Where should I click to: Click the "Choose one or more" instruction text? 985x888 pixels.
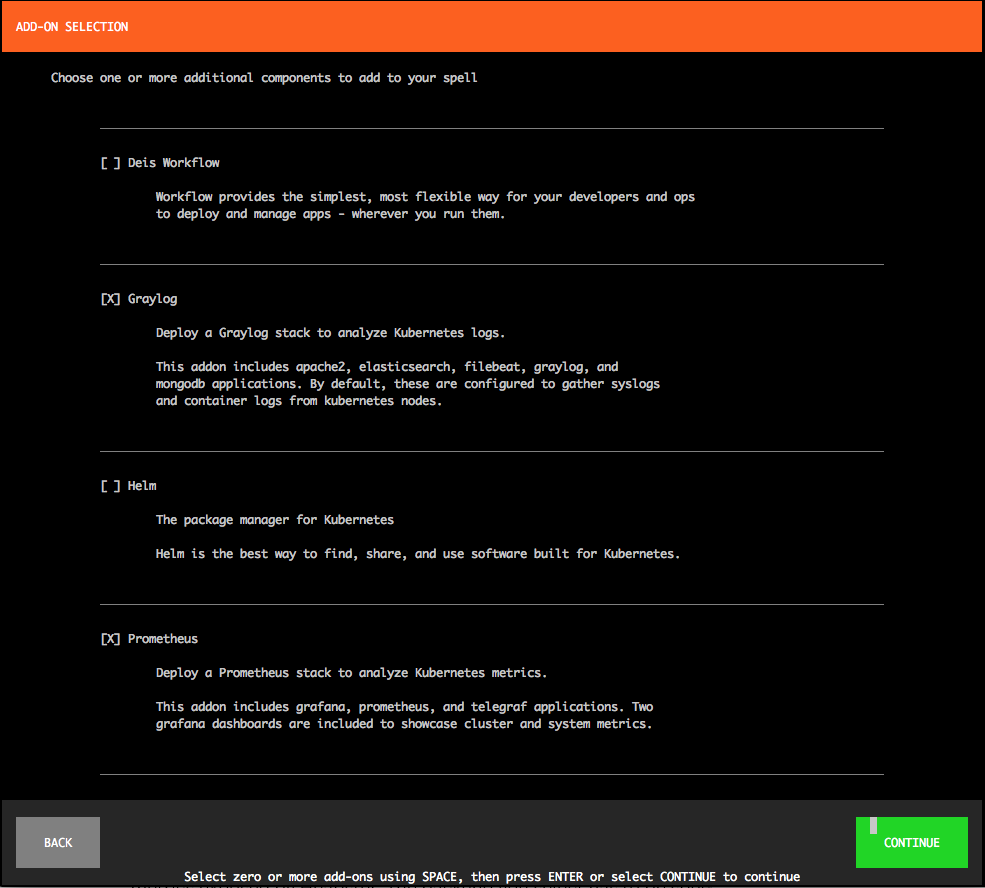pos(264,78)
